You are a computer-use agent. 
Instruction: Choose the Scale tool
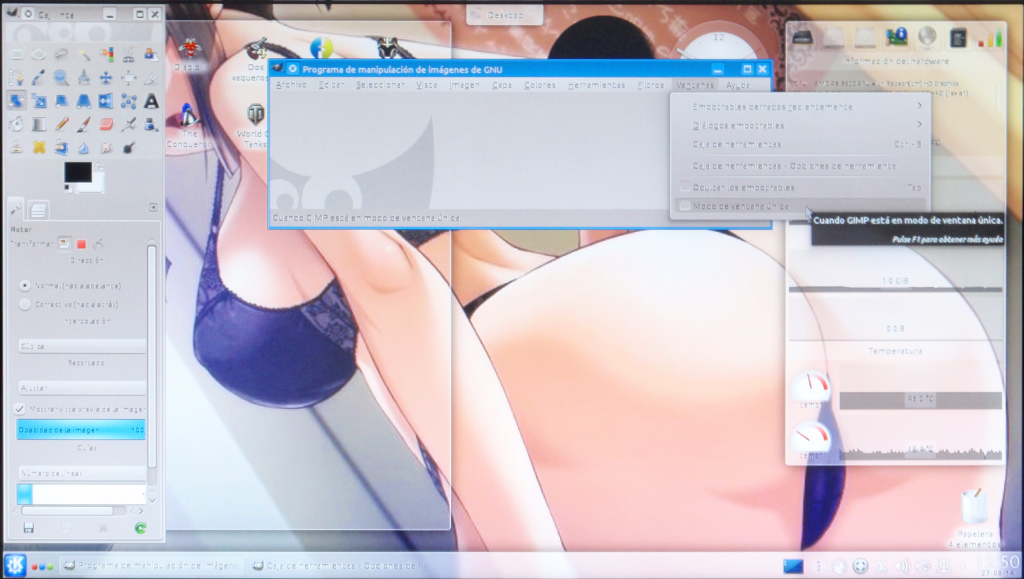click(39, 101)
